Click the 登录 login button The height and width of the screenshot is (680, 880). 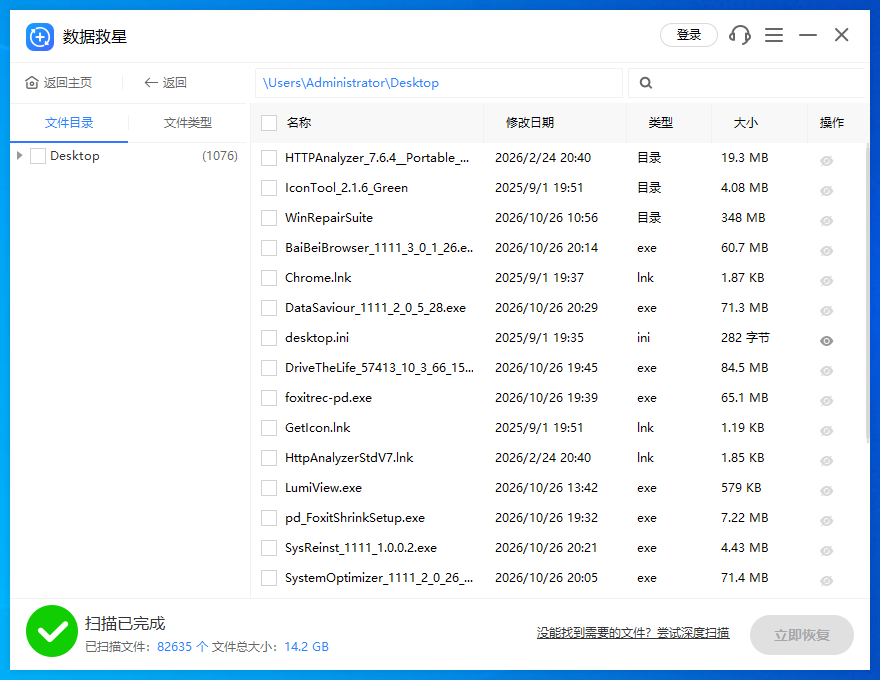(689, 35)
